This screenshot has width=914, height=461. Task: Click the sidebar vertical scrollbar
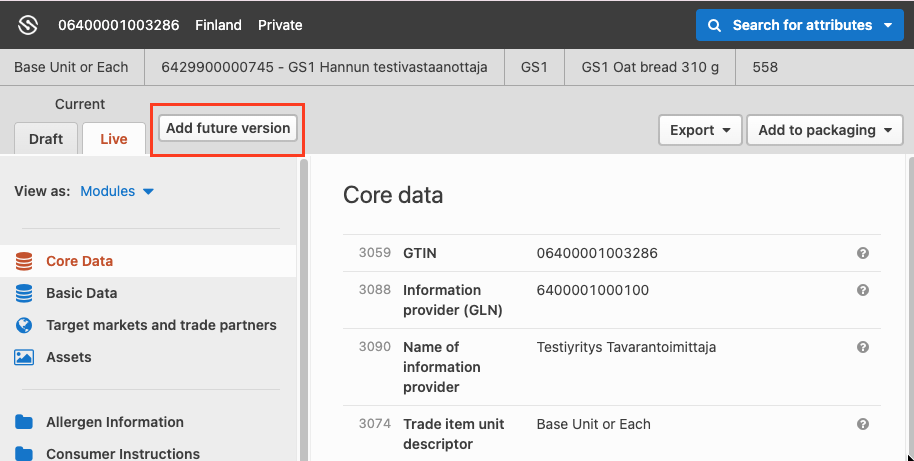coord(304,309)
